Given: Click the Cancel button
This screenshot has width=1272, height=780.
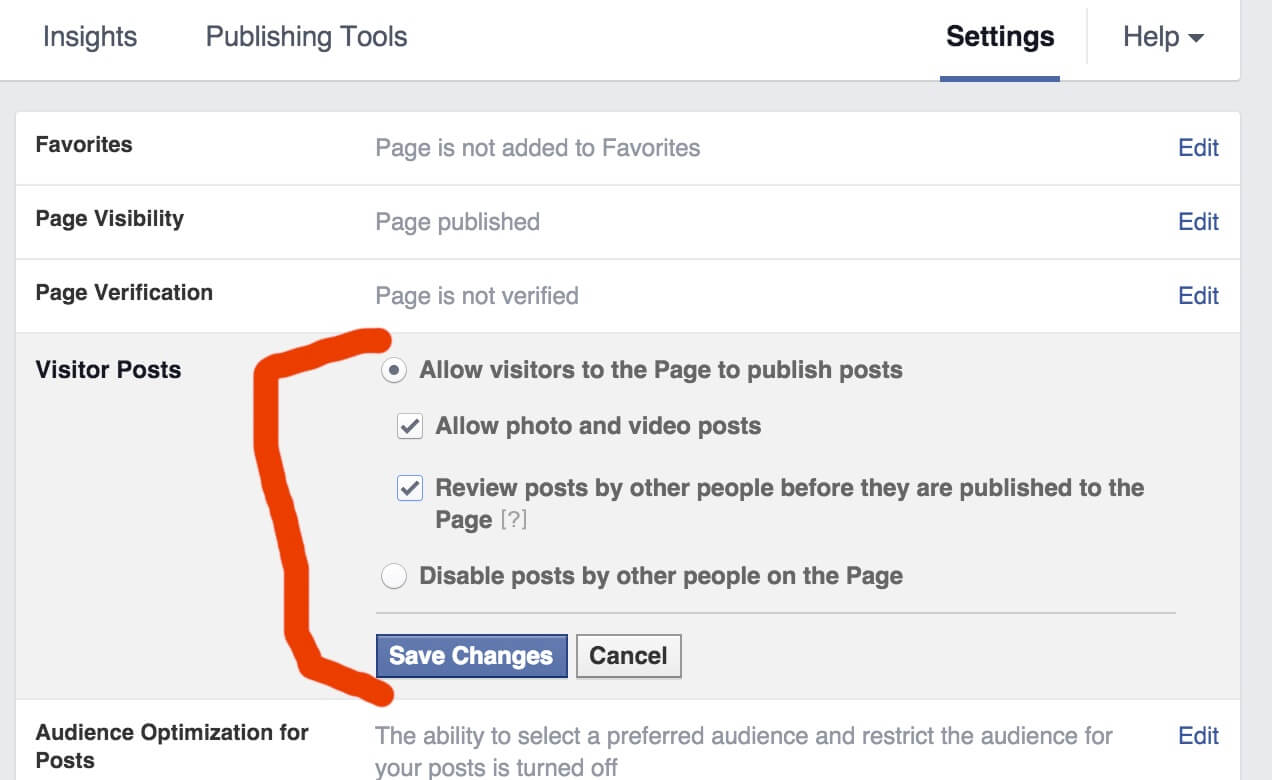Looking at the screenshot, I should tap(628, 656).
